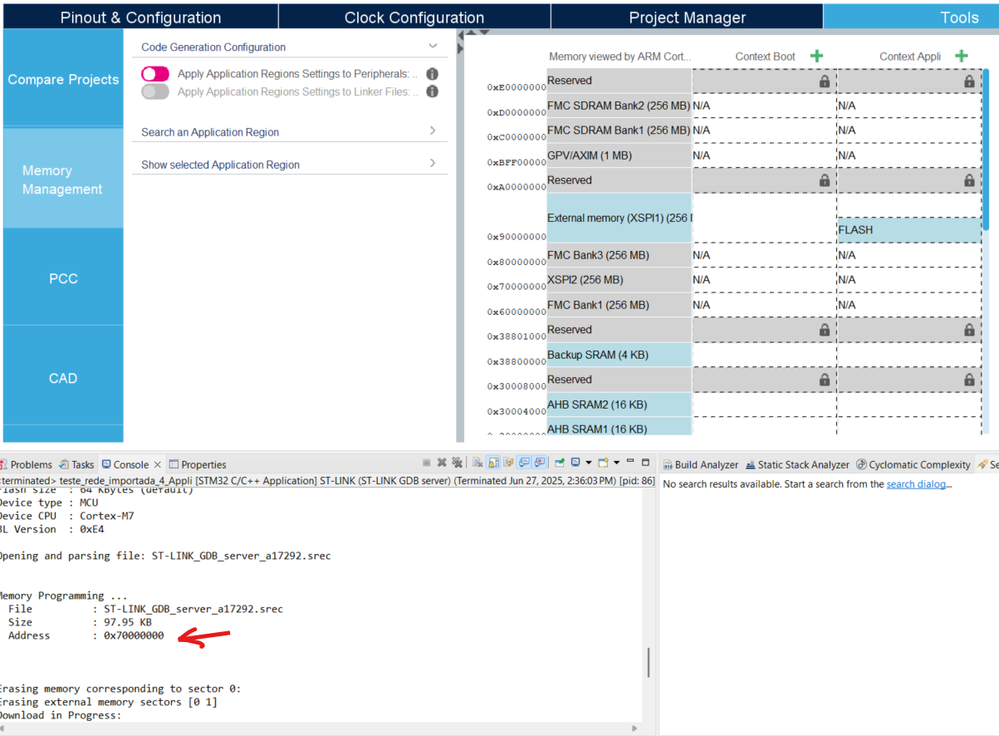Screen dimensions: 999x736
Task: Open the Open Console dropdown arrow
Action: click(x=617, y=463)
